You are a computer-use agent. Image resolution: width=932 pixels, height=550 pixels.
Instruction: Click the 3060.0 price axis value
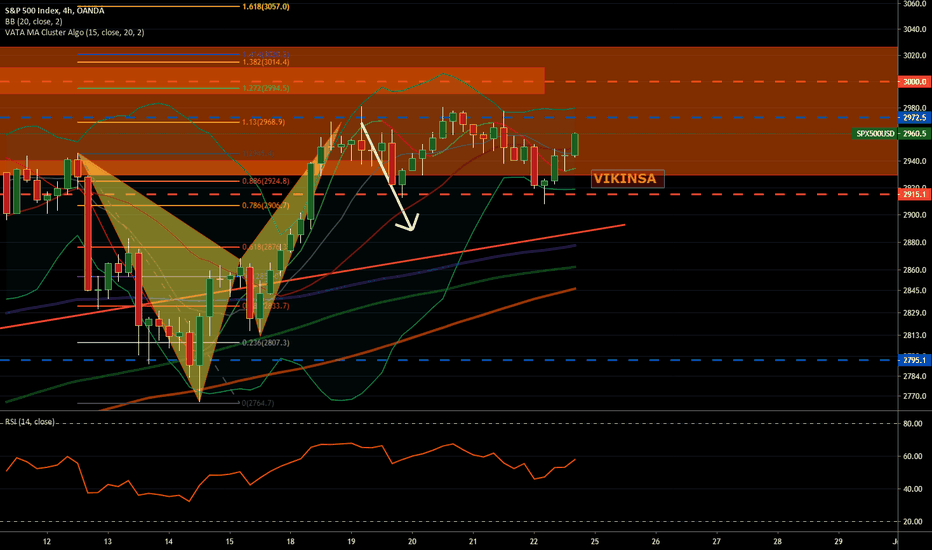[915, 4]
